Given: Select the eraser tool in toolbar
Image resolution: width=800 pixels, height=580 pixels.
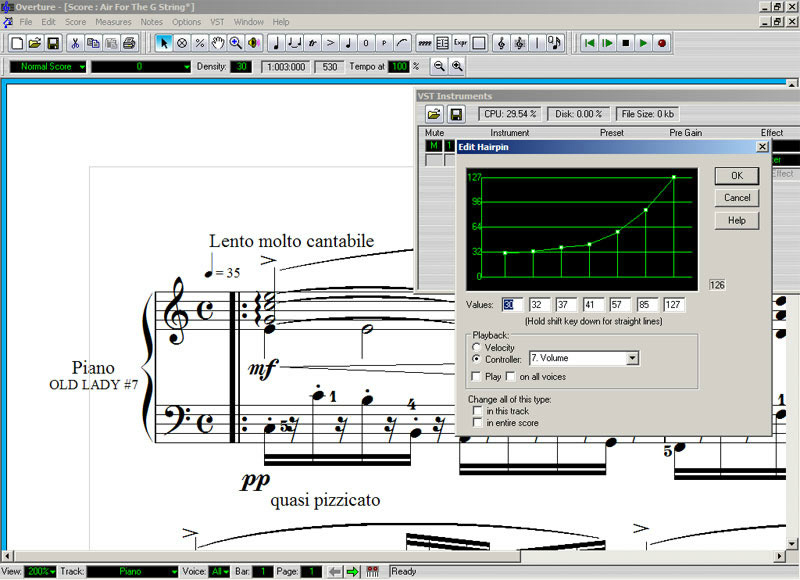Looking at the screenshot, I should click(182, 43).
